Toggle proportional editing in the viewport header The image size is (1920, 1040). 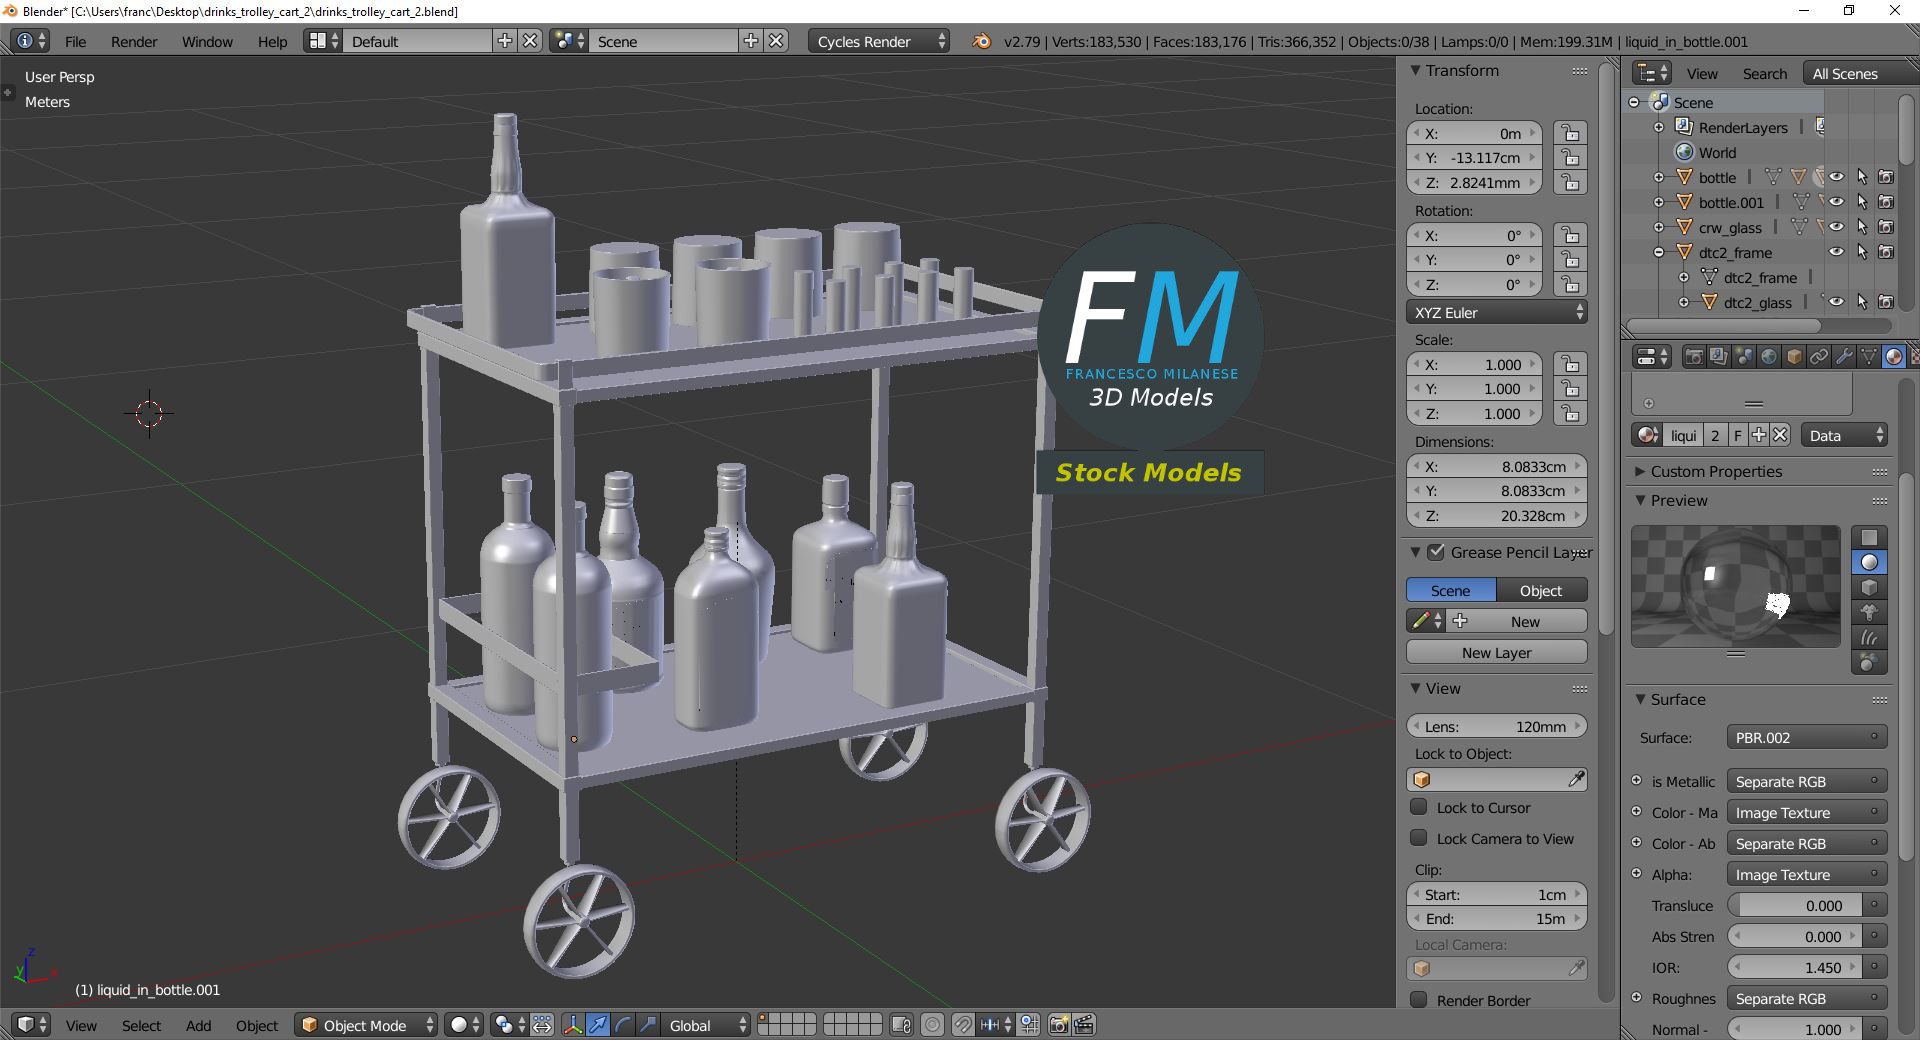933,1025
